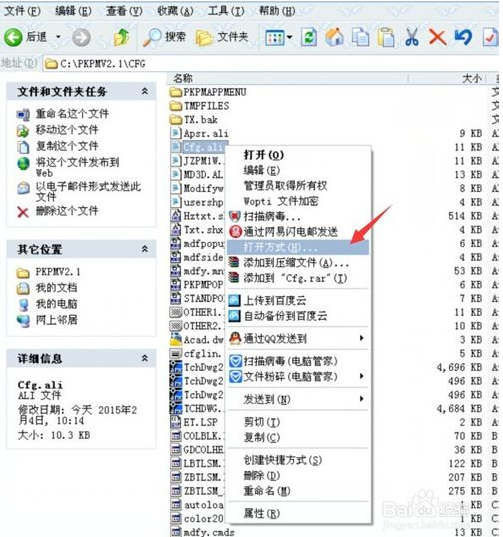
Task: Click the green Back arrow icon
Action: pyautogui.click(x=13, y=37)
